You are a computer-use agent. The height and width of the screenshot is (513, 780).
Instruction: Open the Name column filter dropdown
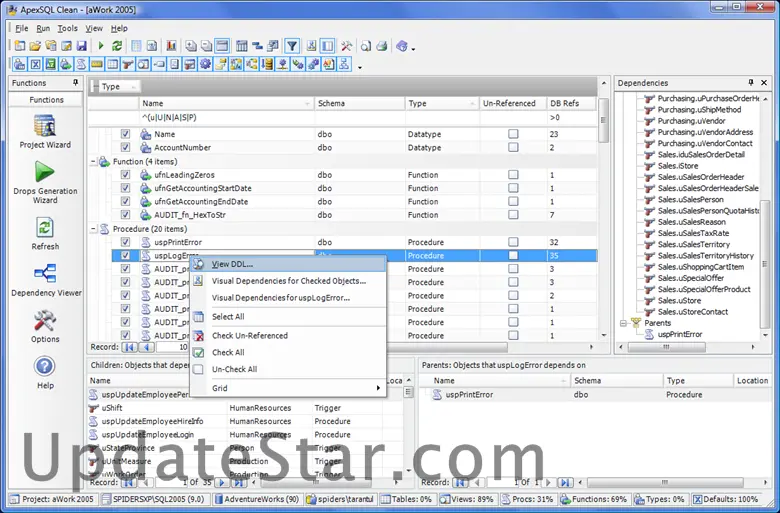(307, 103)
